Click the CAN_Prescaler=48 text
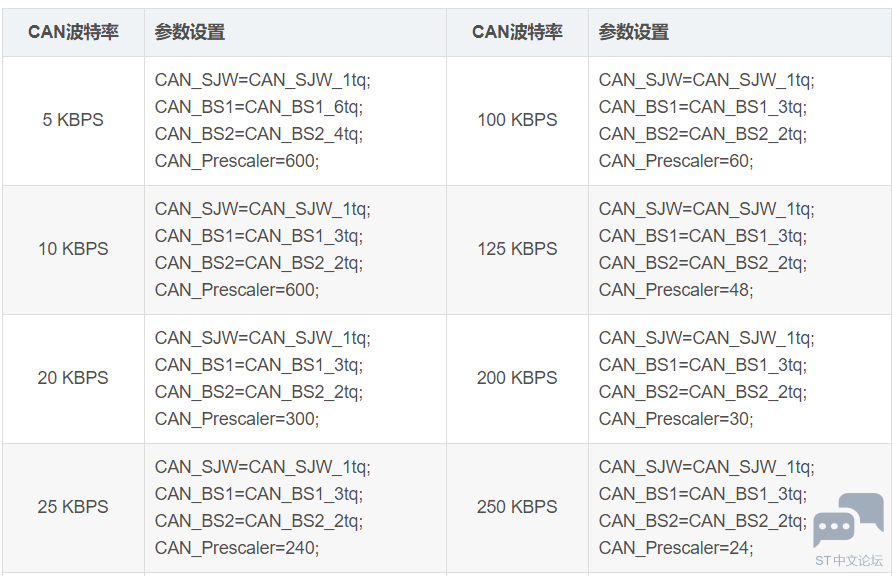This screenshot has height=576, width=892. click(x=676, y=291)
